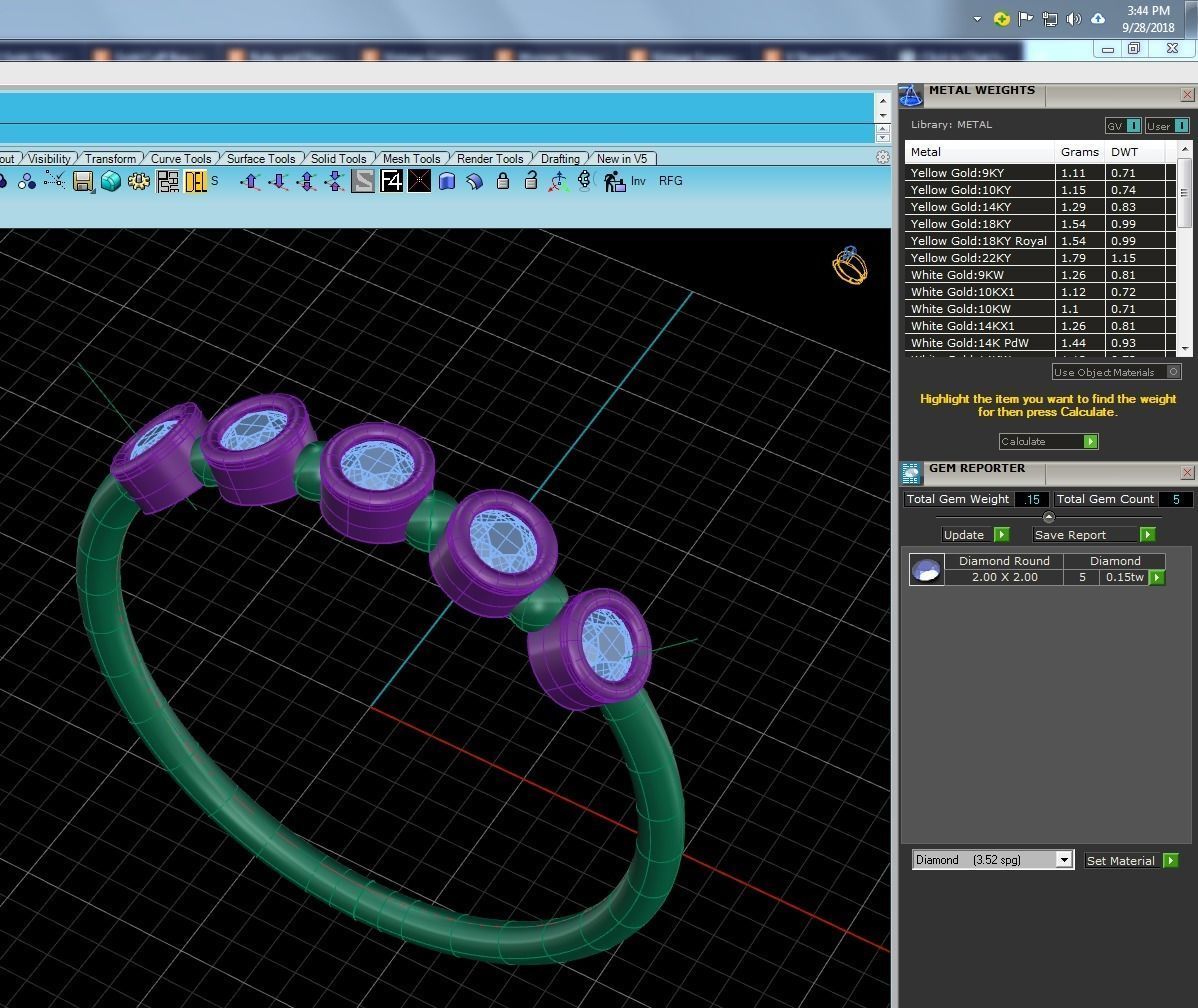Collapse the gem totals section arrow
The width and height of the screenshot is (1198, 1008).
coord(1048,517)
